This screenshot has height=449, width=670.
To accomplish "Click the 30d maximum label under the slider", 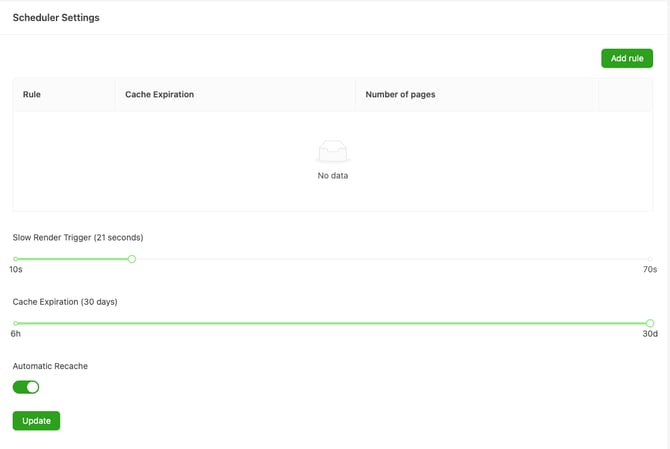I will point(650,334).
